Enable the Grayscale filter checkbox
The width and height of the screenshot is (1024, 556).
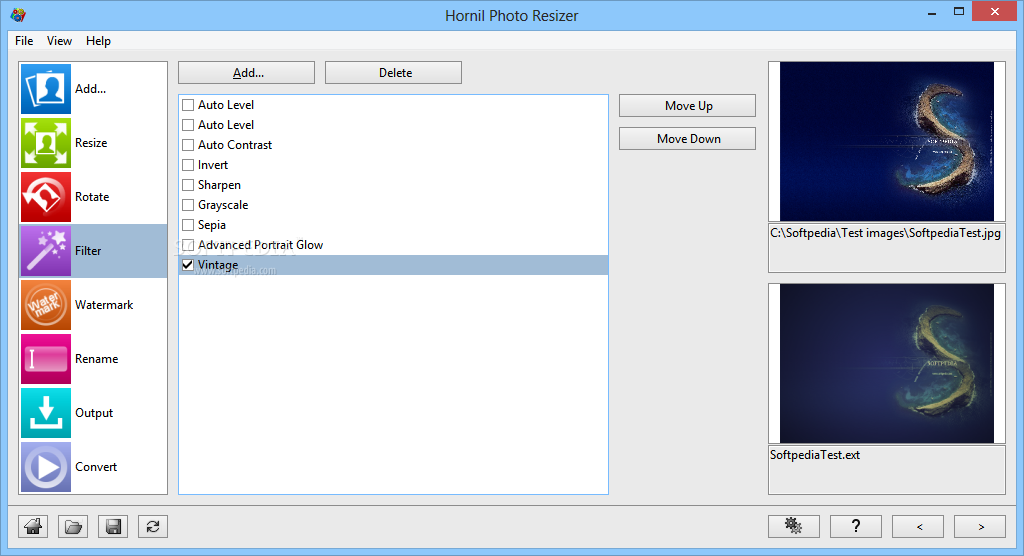(x=188, y=205)
